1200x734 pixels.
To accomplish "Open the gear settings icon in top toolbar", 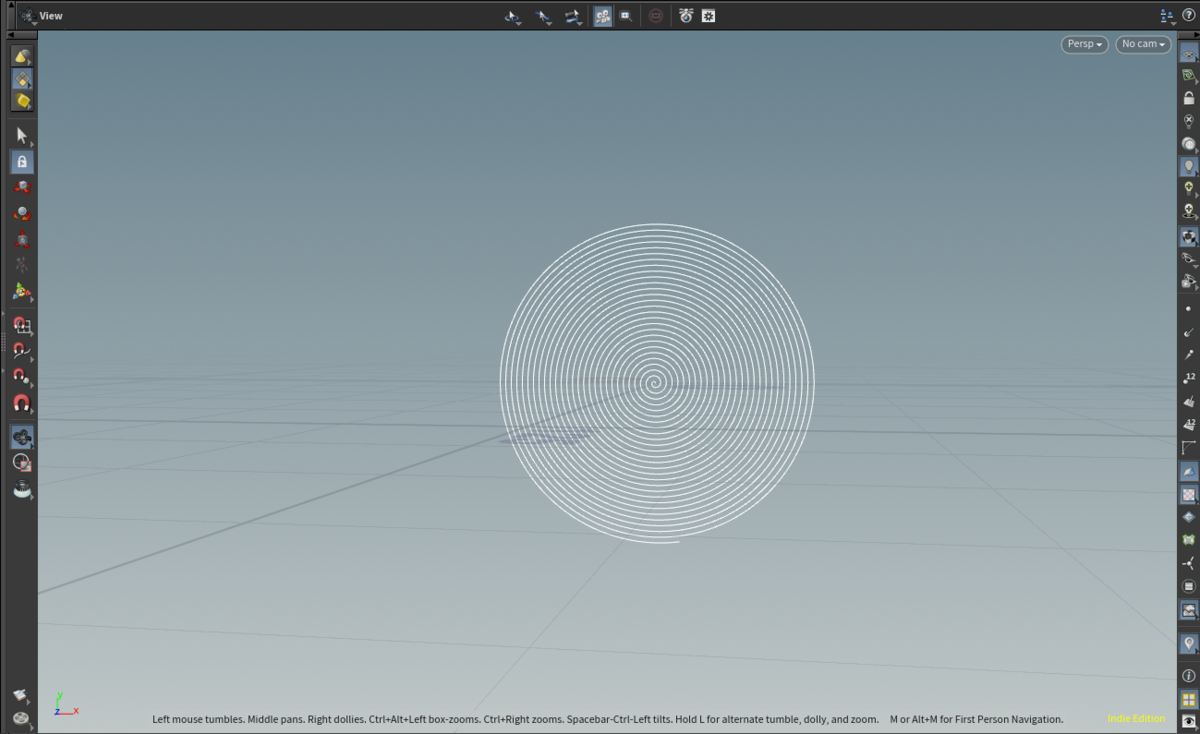I will (x=709, y=16).
